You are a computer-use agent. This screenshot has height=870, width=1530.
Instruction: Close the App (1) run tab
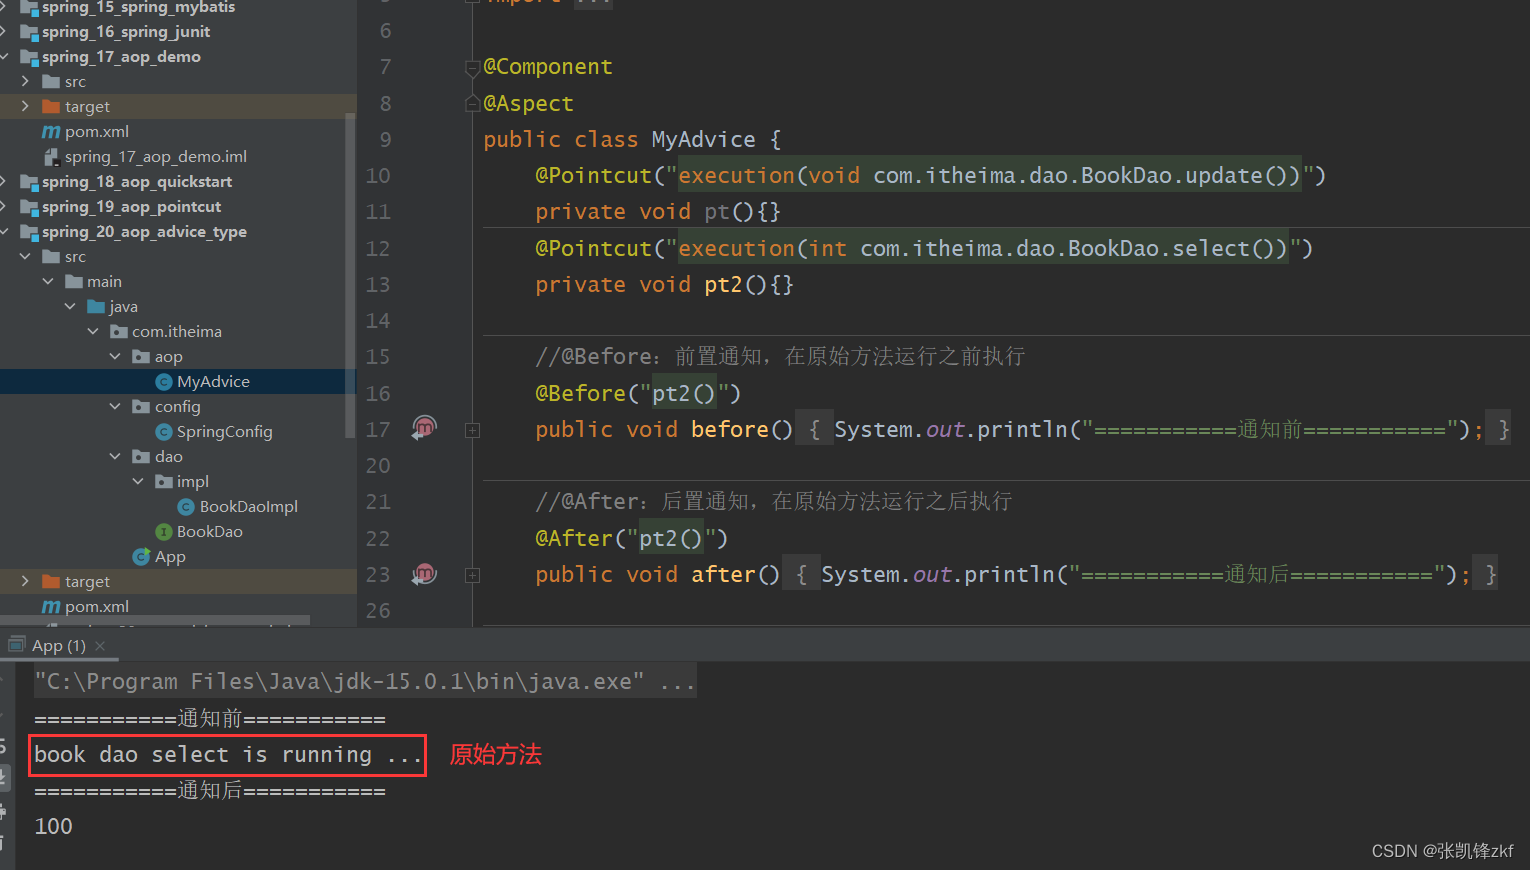tap(100, 646)
